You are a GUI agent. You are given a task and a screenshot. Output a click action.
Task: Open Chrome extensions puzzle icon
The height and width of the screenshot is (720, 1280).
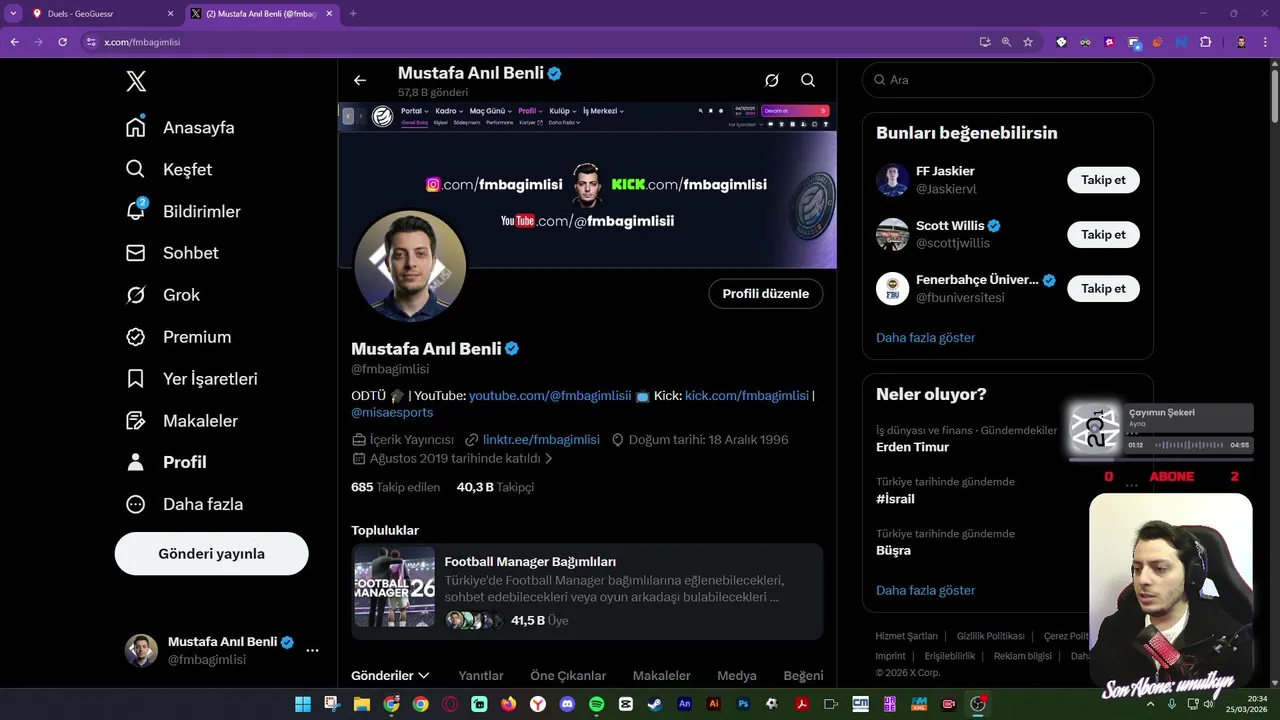[x=1205, y=42]
